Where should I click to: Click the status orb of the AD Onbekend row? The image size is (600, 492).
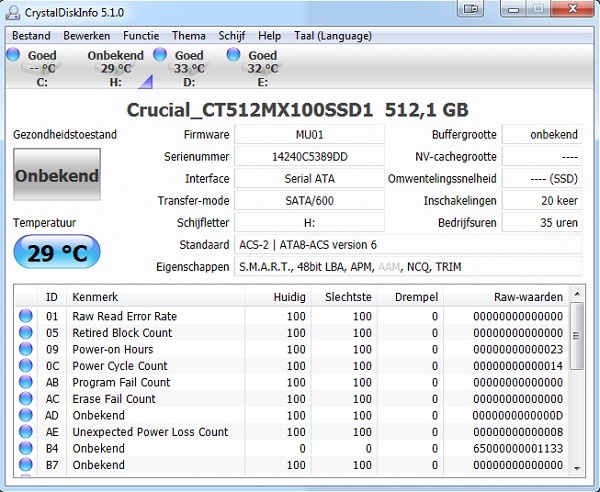26,415
